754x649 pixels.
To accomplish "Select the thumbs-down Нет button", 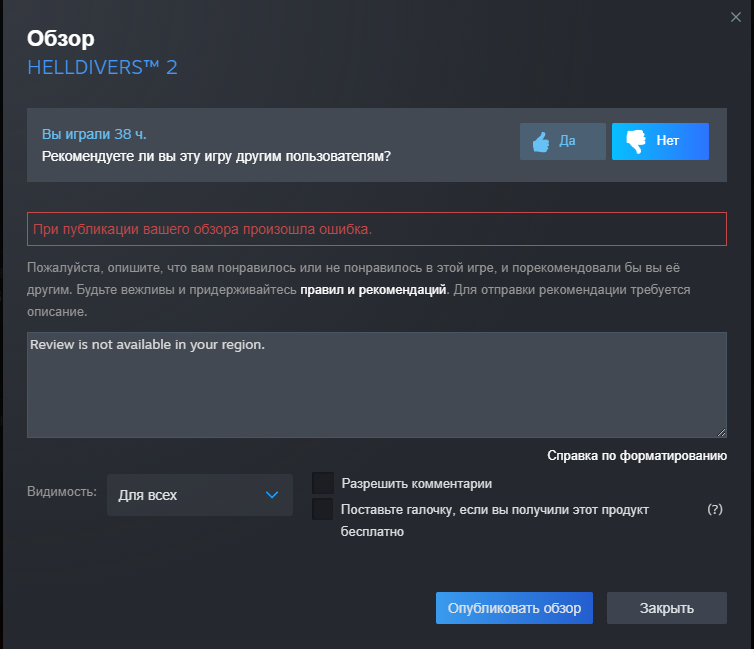I will [x=660, y=141].
